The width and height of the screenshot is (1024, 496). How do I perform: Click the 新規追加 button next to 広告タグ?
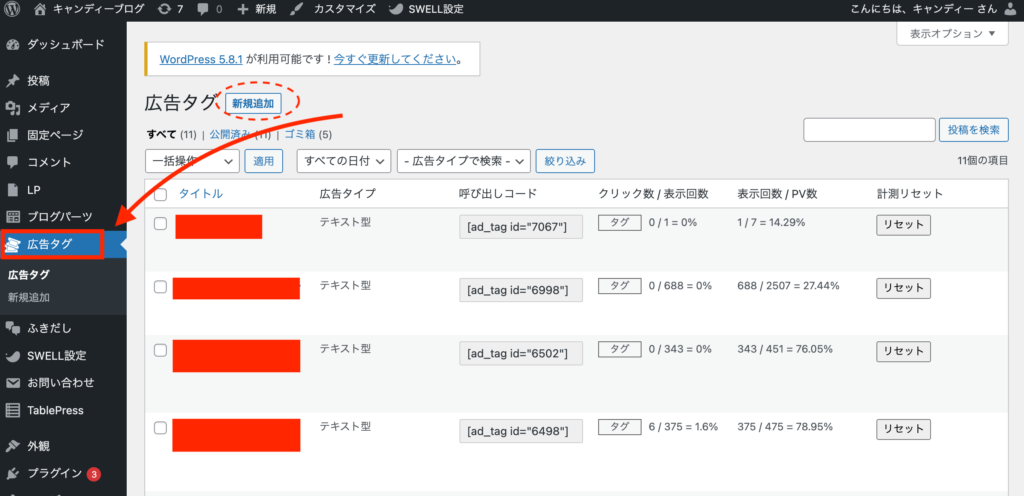[x=253, y=103]
